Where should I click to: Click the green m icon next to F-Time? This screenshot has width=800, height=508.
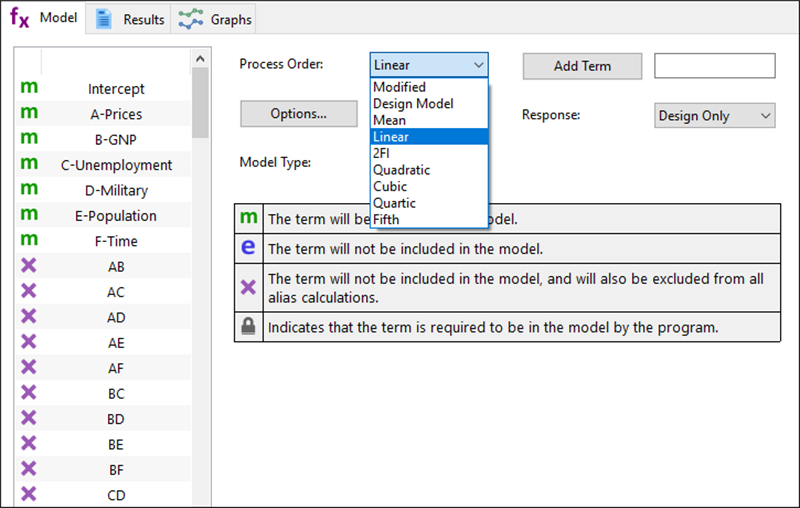pyautogui.click(x=29, y=239)
